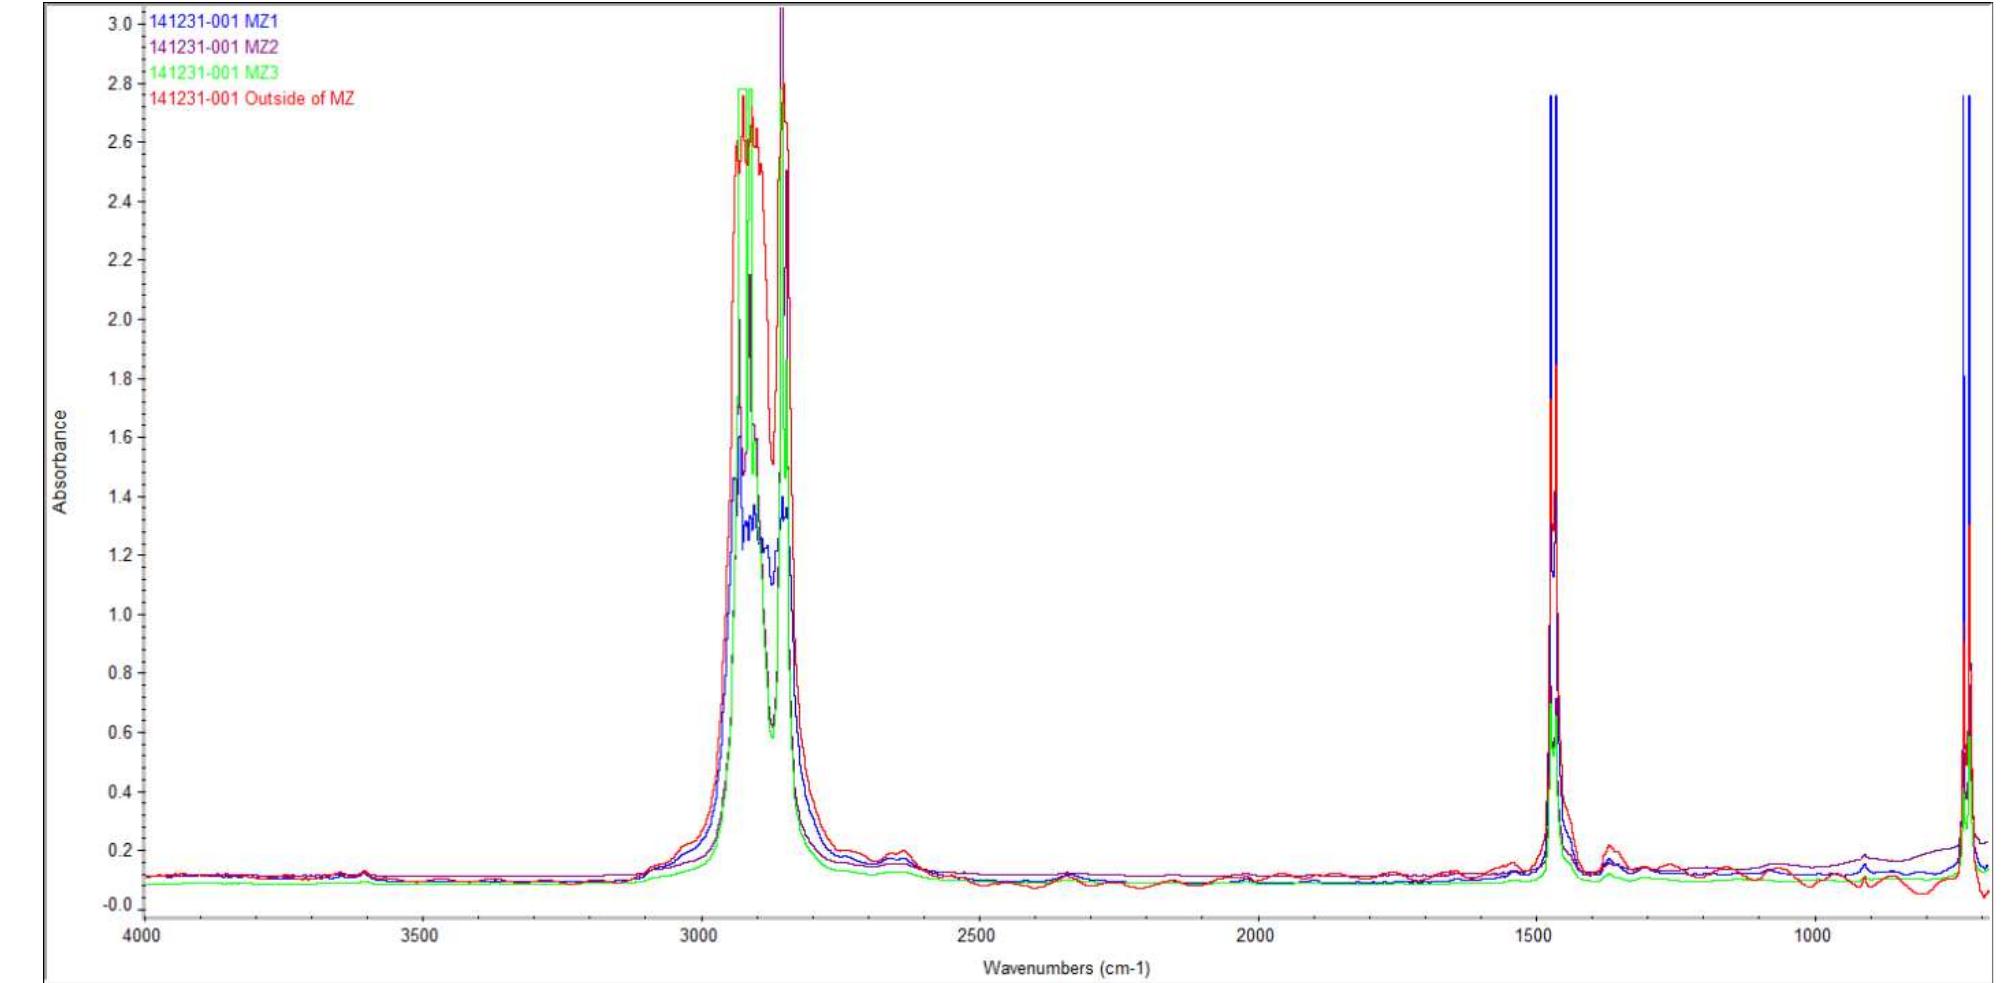The image size is (2005, 983).
Task: Click the Wavenumbers (cm-1) axis title
Action: click(x=1066, y=968)
